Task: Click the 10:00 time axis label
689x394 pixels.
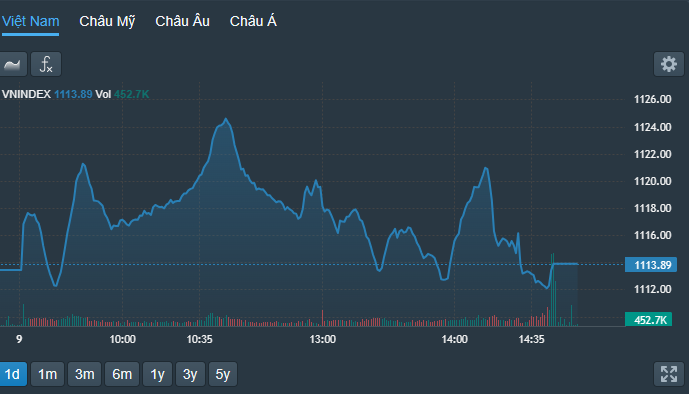Action: pyautogui.click(x=123, y=340)
